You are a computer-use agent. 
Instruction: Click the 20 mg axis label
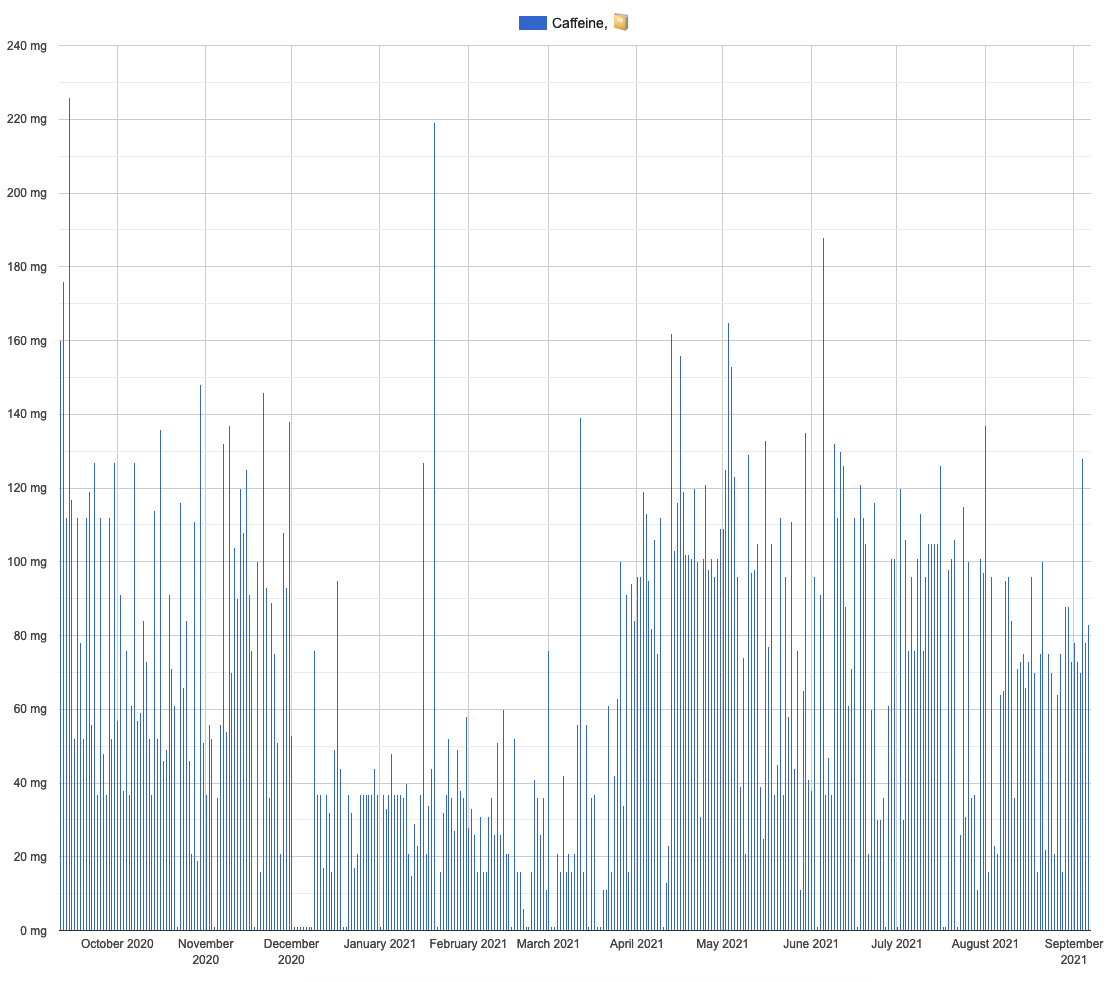[x=30, y=857]
